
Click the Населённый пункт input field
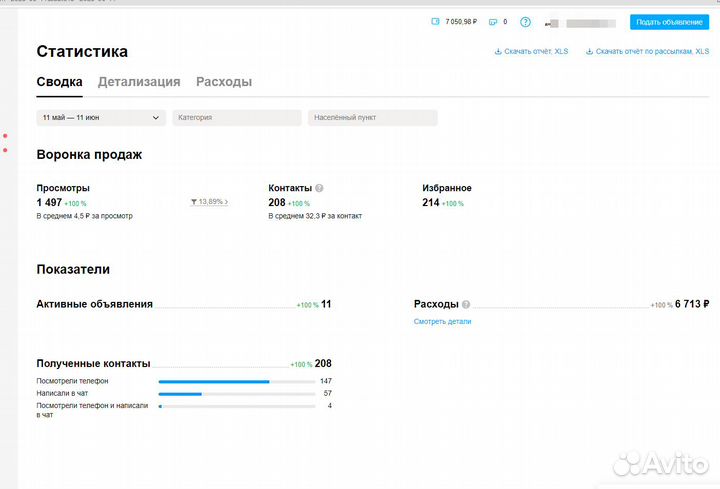(373, 118)
